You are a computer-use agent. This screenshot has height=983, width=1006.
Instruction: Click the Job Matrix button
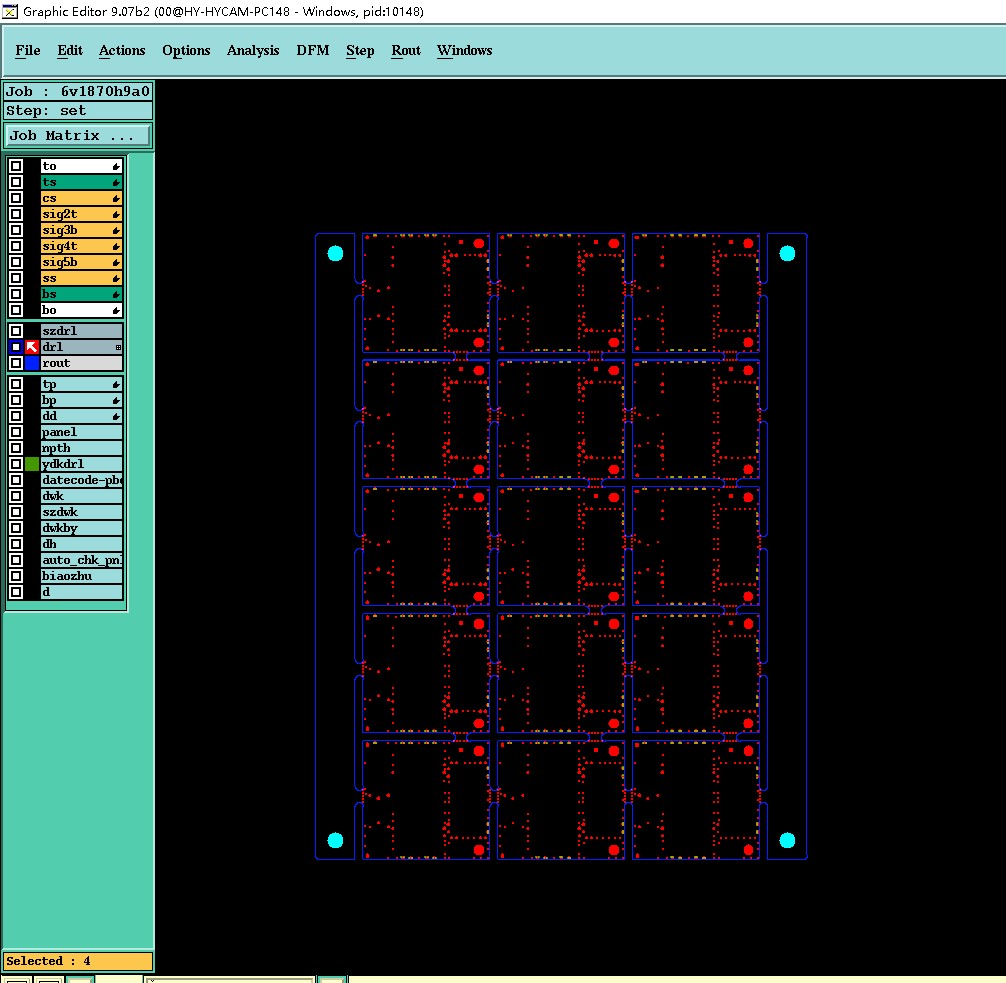(x=78, y=135)
